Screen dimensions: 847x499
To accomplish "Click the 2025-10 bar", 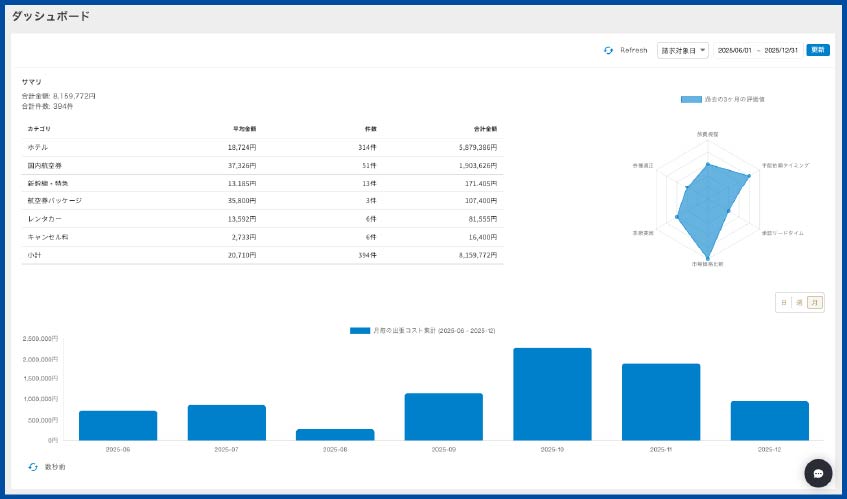I will [x=552, y=394].
